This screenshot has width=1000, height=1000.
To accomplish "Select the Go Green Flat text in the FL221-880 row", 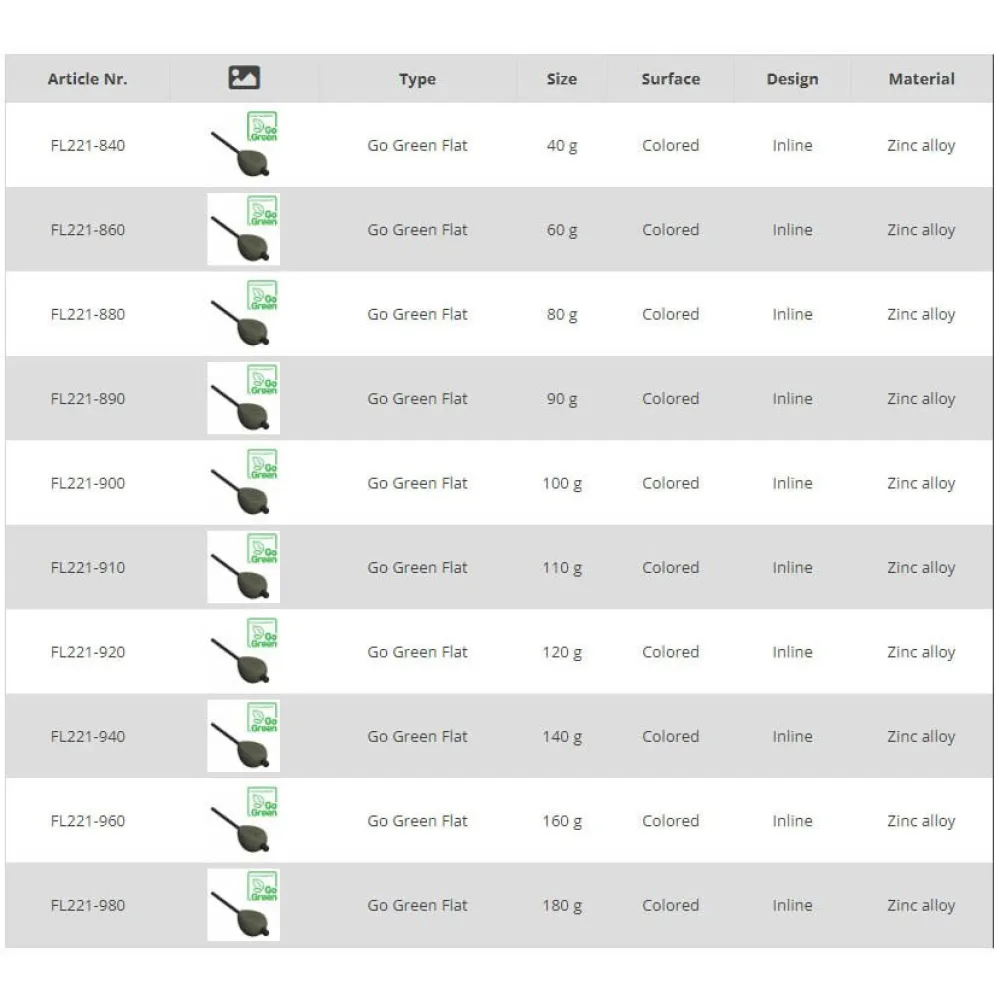I will click(x=417, y=314).
